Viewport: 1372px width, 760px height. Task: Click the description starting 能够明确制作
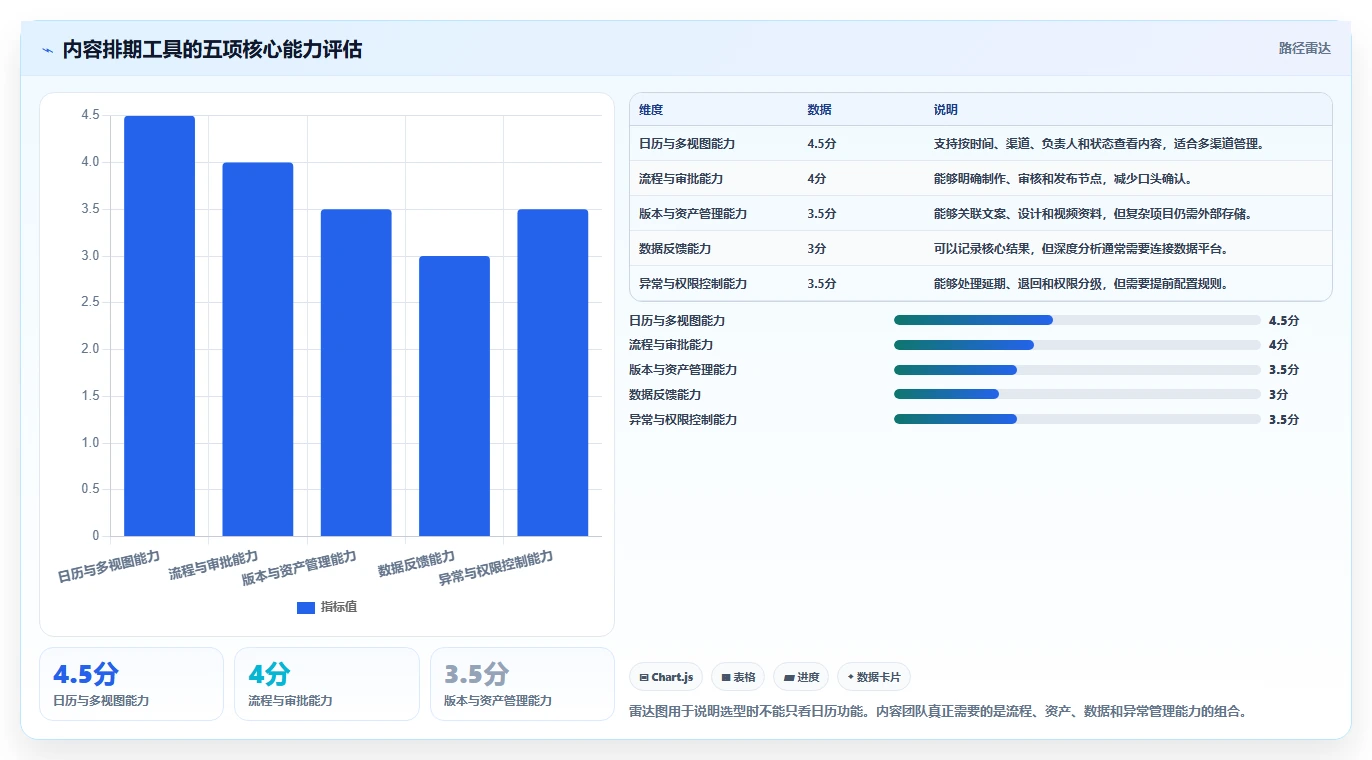tap(1063, 179)
